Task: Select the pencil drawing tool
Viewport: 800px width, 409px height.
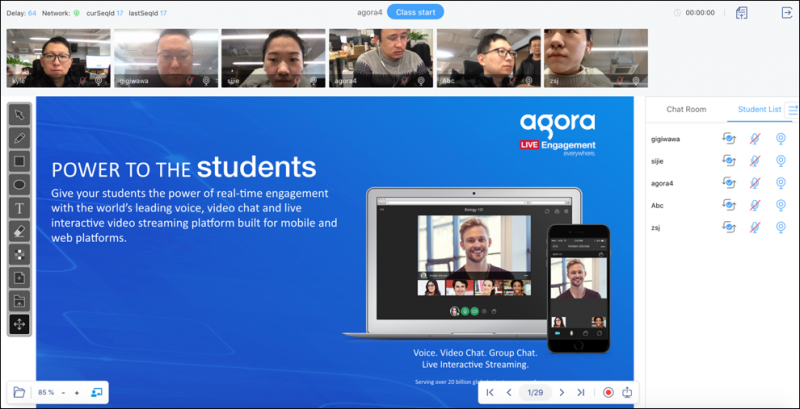Action: [19, 137]
